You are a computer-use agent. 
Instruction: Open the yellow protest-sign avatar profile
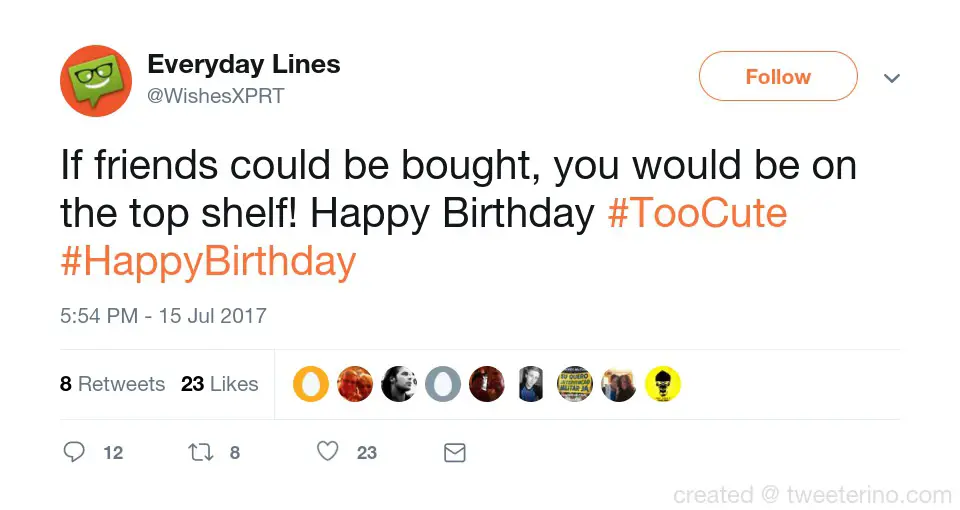coord(575,384)
